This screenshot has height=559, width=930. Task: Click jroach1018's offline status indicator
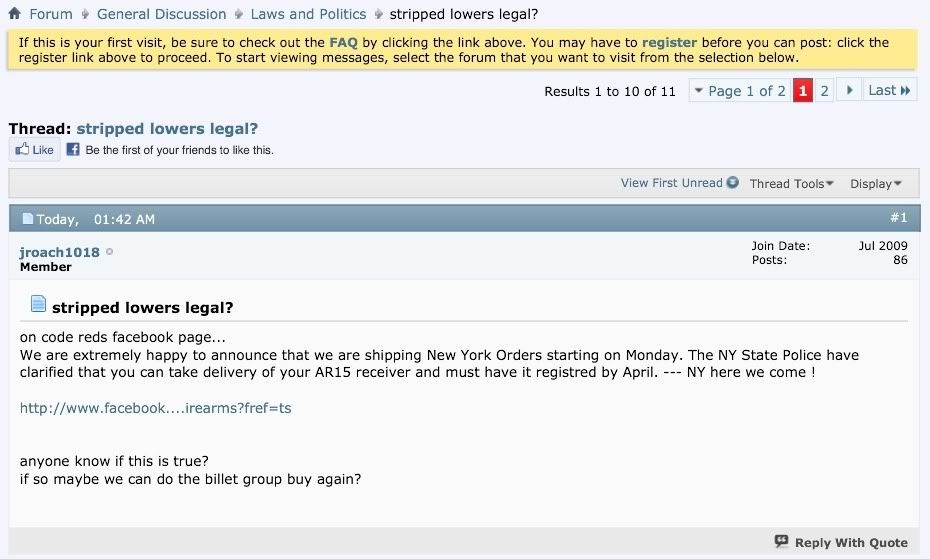click(x=110, y=252)
